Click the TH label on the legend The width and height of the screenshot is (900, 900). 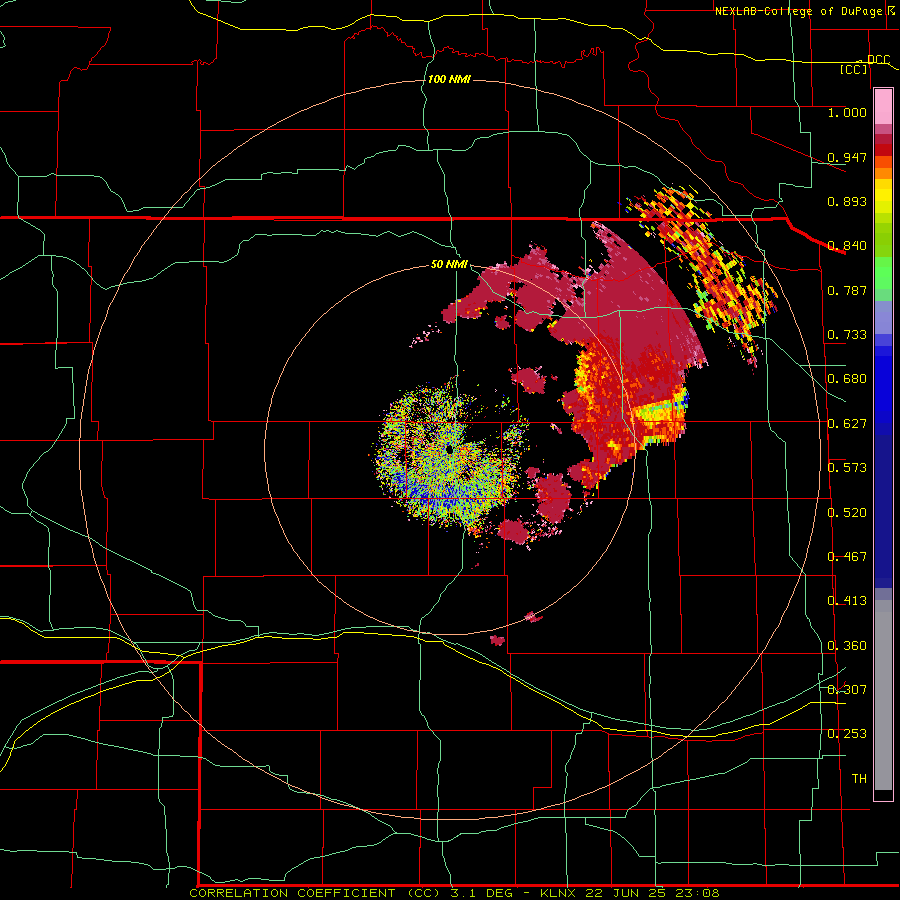(x=859, y=779)
